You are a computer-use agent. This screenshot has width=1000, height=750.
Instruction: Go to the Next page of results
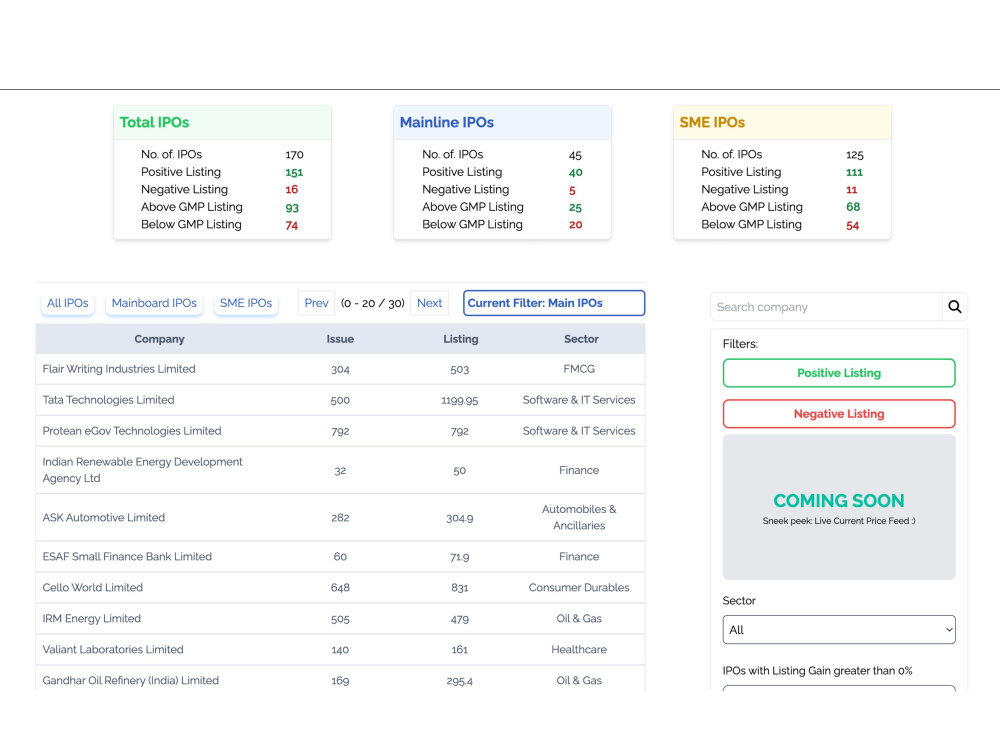tap(429, 303)
